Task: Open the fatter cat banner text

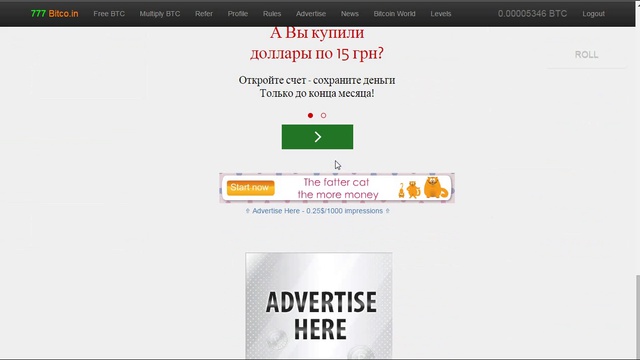Action: 337,188
